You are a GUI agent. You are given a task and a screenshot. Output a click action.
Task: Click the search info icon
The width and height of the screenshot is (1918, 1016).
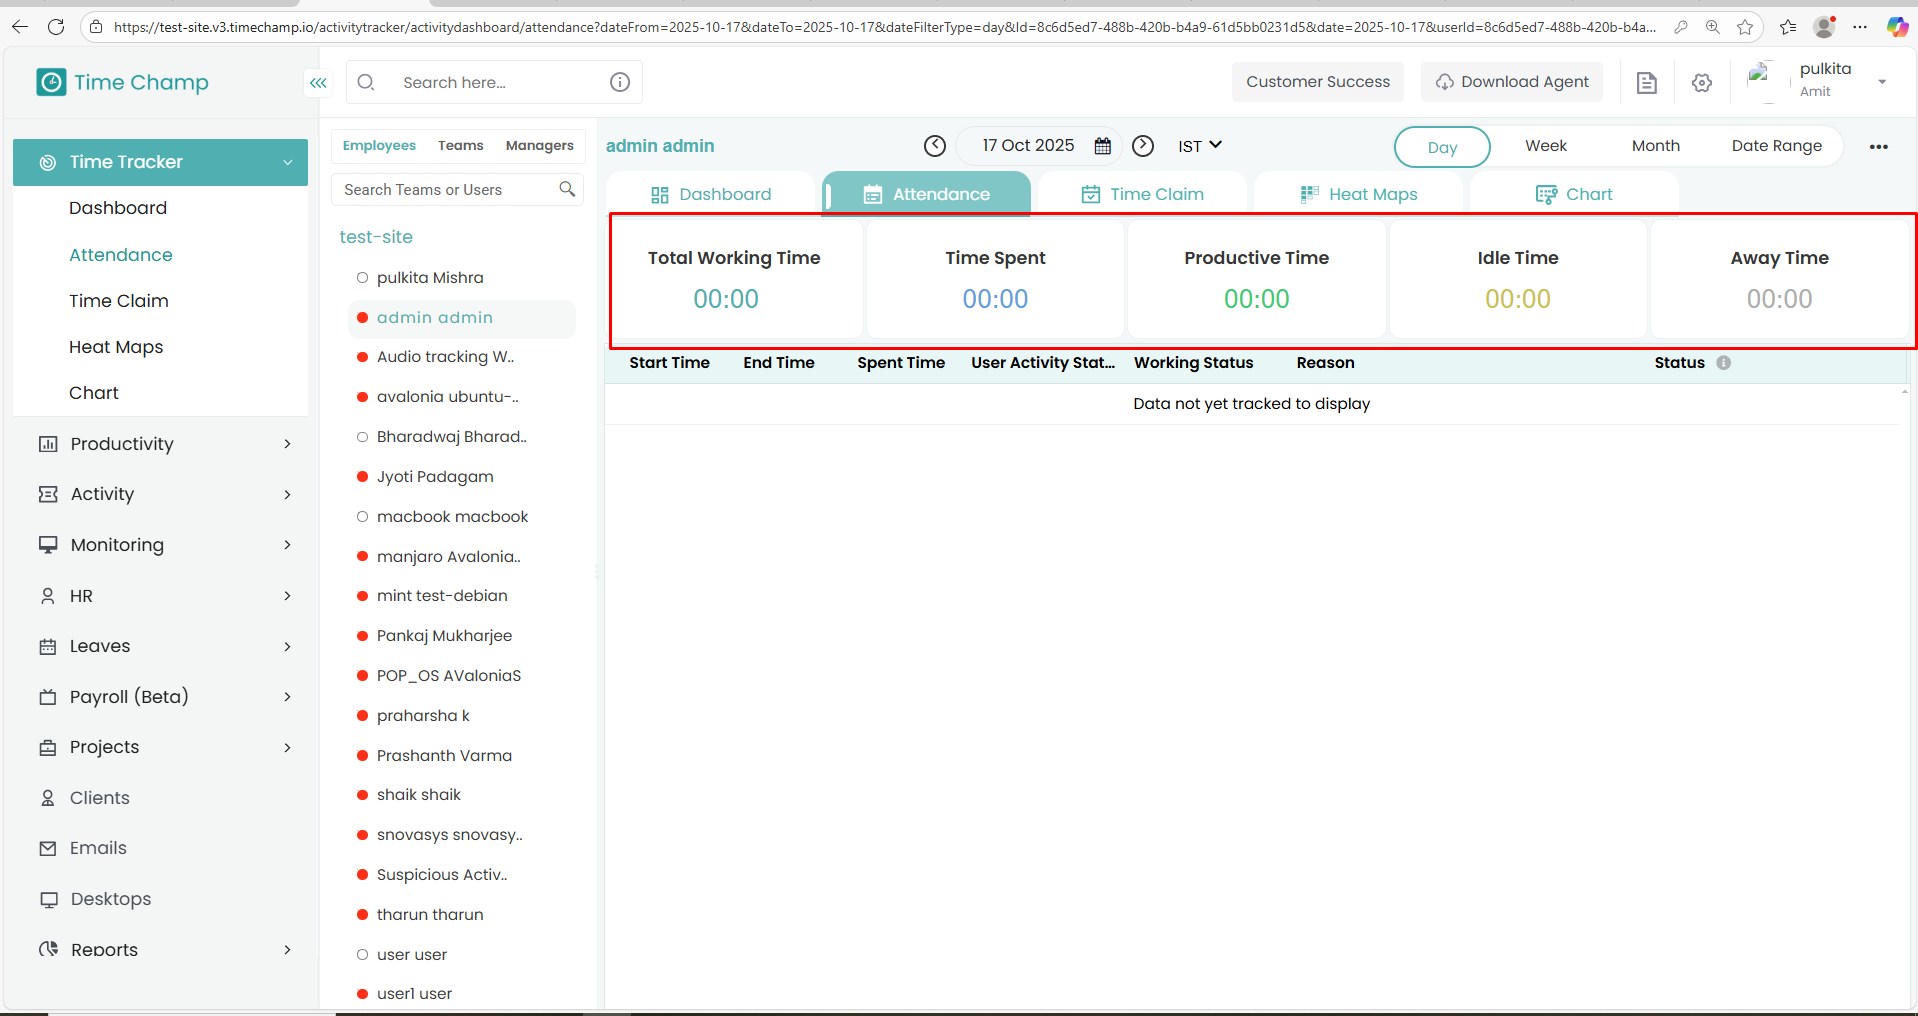620,82
